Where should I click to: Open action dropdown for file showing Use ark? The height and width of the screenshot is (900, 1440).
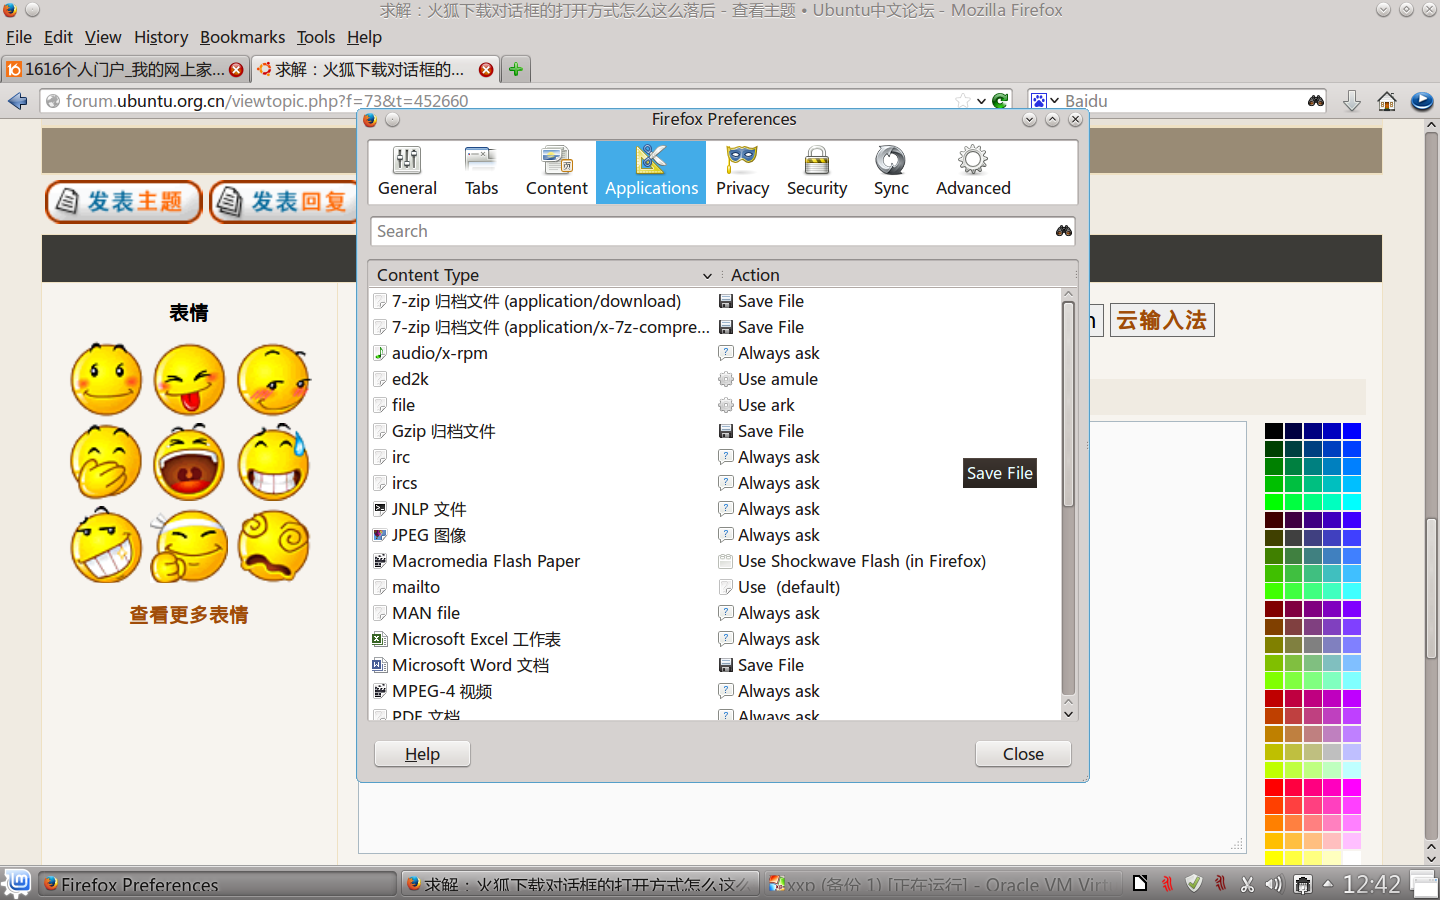point(888,405)
